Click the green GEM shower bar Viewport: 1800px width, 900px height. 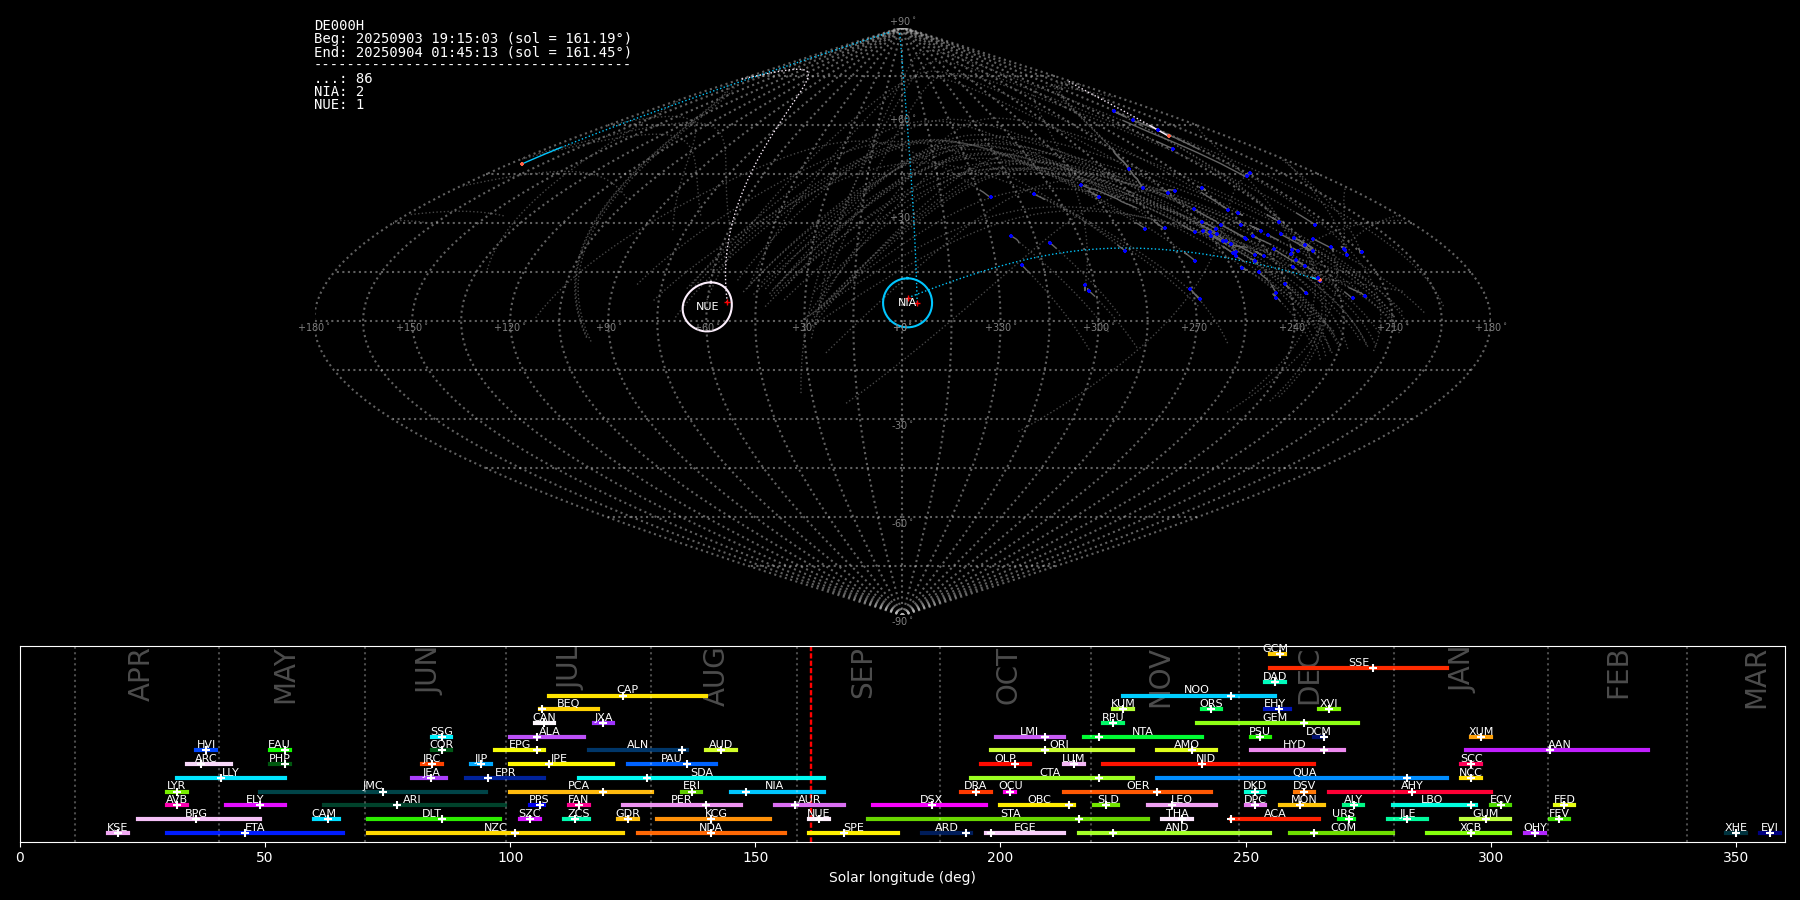coord(1277,723)
